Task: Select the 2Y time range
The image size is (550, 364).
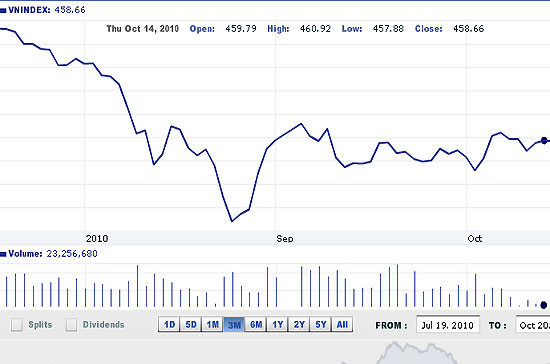Action: tap(299, 324)
